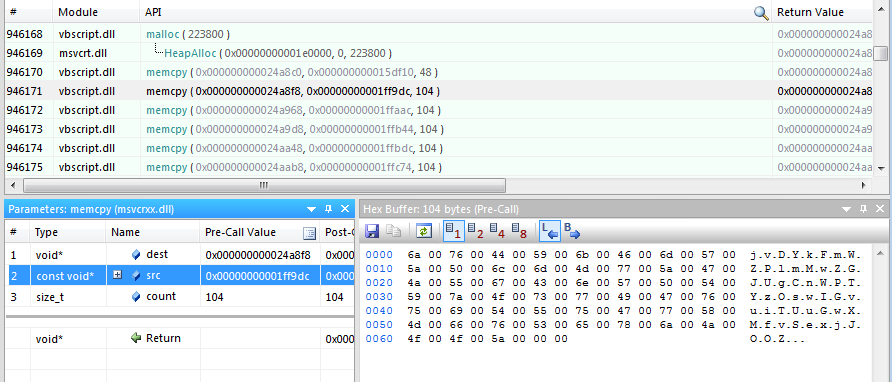Click the count parameter icon
Viewport: 892px width, 382px height.
[x=135, y=297]
